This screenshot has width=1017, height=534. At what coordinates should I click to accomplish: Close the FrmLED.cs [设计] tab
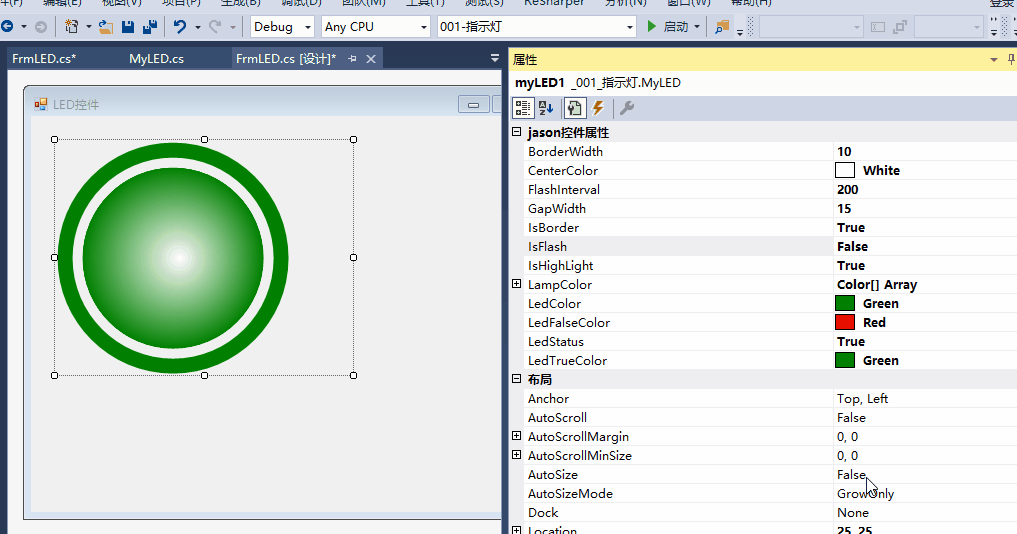[371, 59]
